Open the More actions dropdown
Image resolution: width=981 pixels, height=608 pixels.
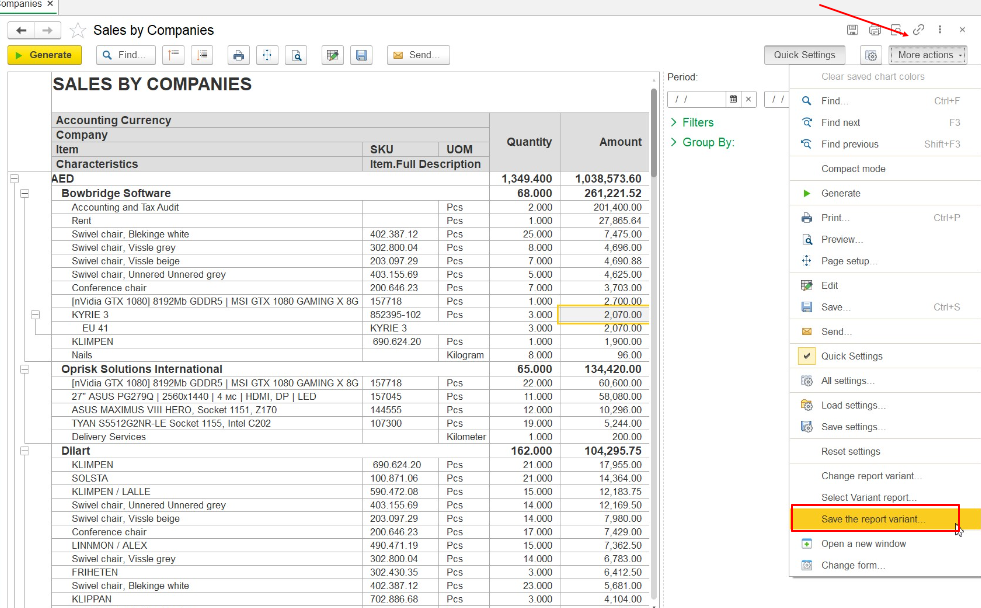click(x=927, y=55)
